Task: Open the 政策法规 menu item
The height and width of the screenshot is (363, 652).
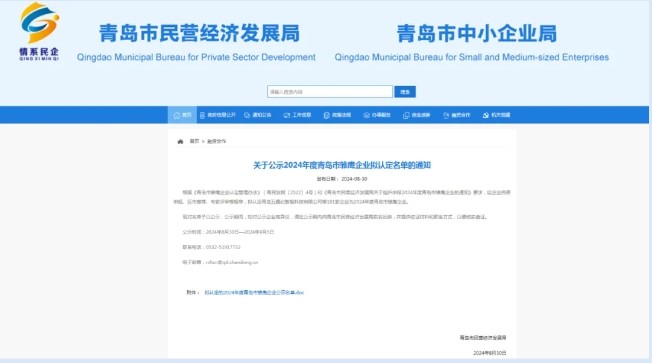Action: click(x=341, y=115)
